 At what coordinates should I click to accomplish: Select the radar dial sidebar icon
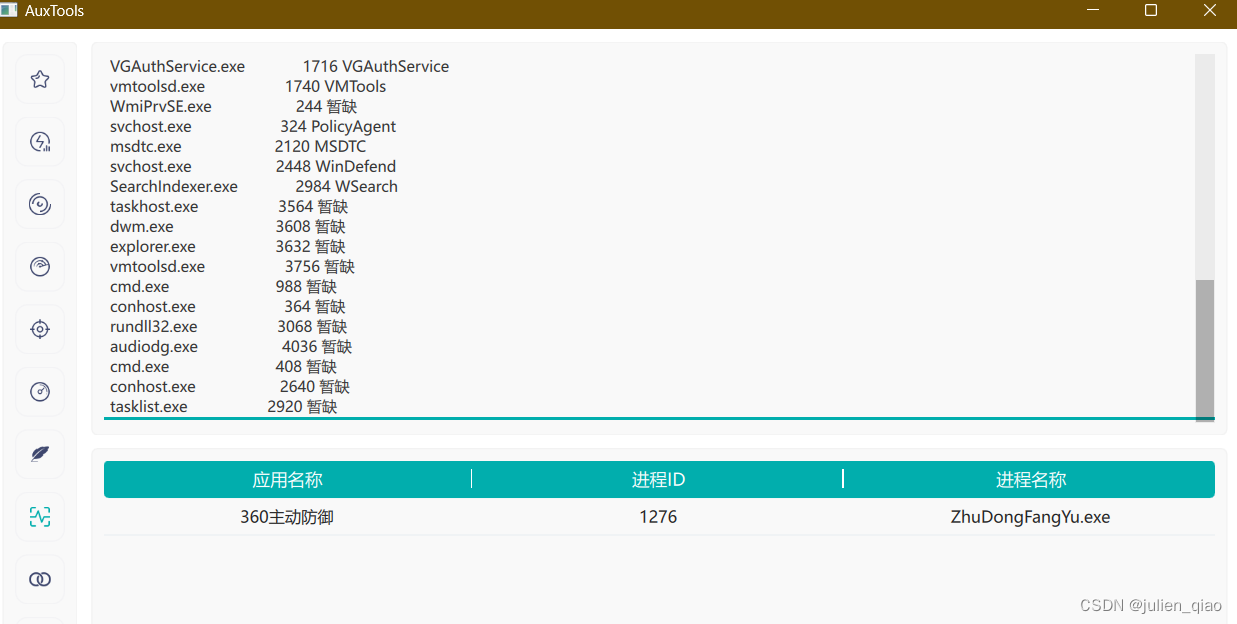pos(40,267)
